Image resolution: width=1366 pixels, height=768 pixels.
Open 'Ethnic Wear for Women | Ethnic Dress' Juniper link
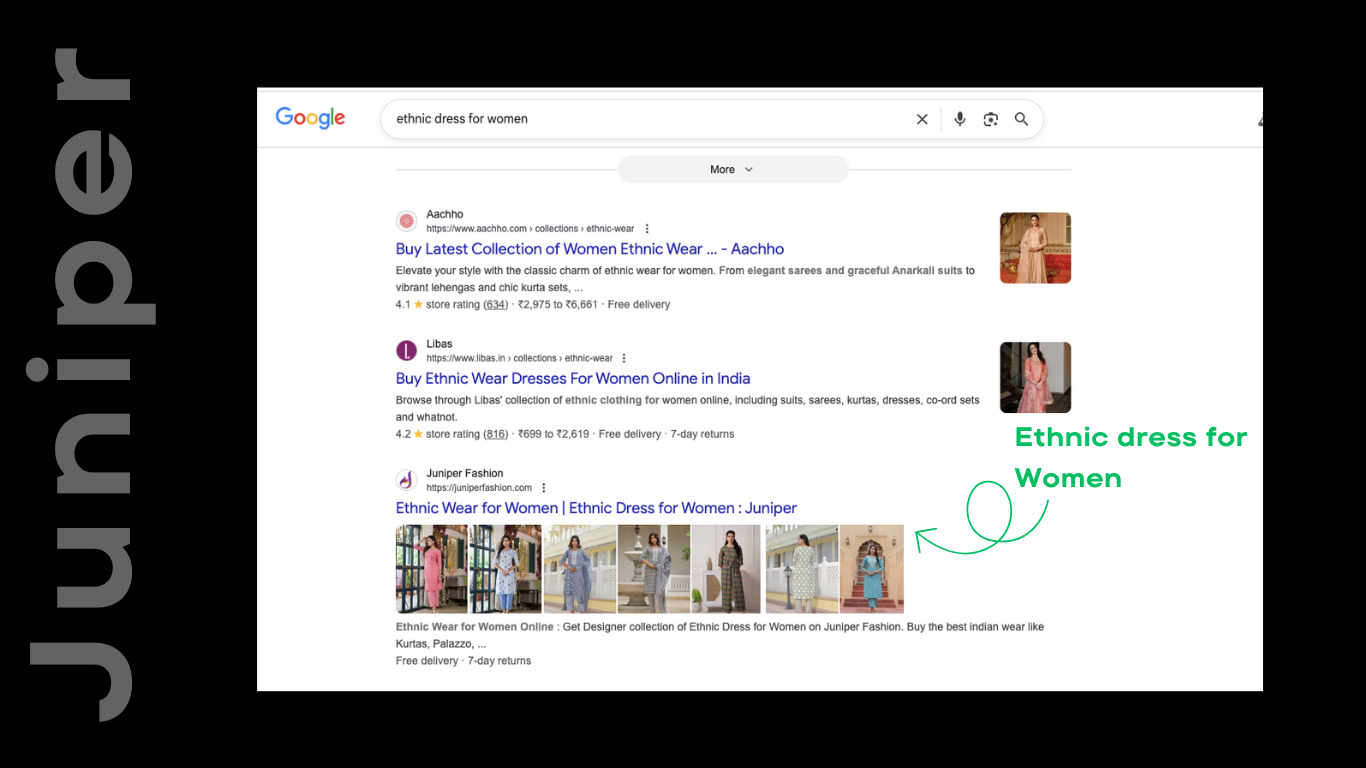[596, 508]
